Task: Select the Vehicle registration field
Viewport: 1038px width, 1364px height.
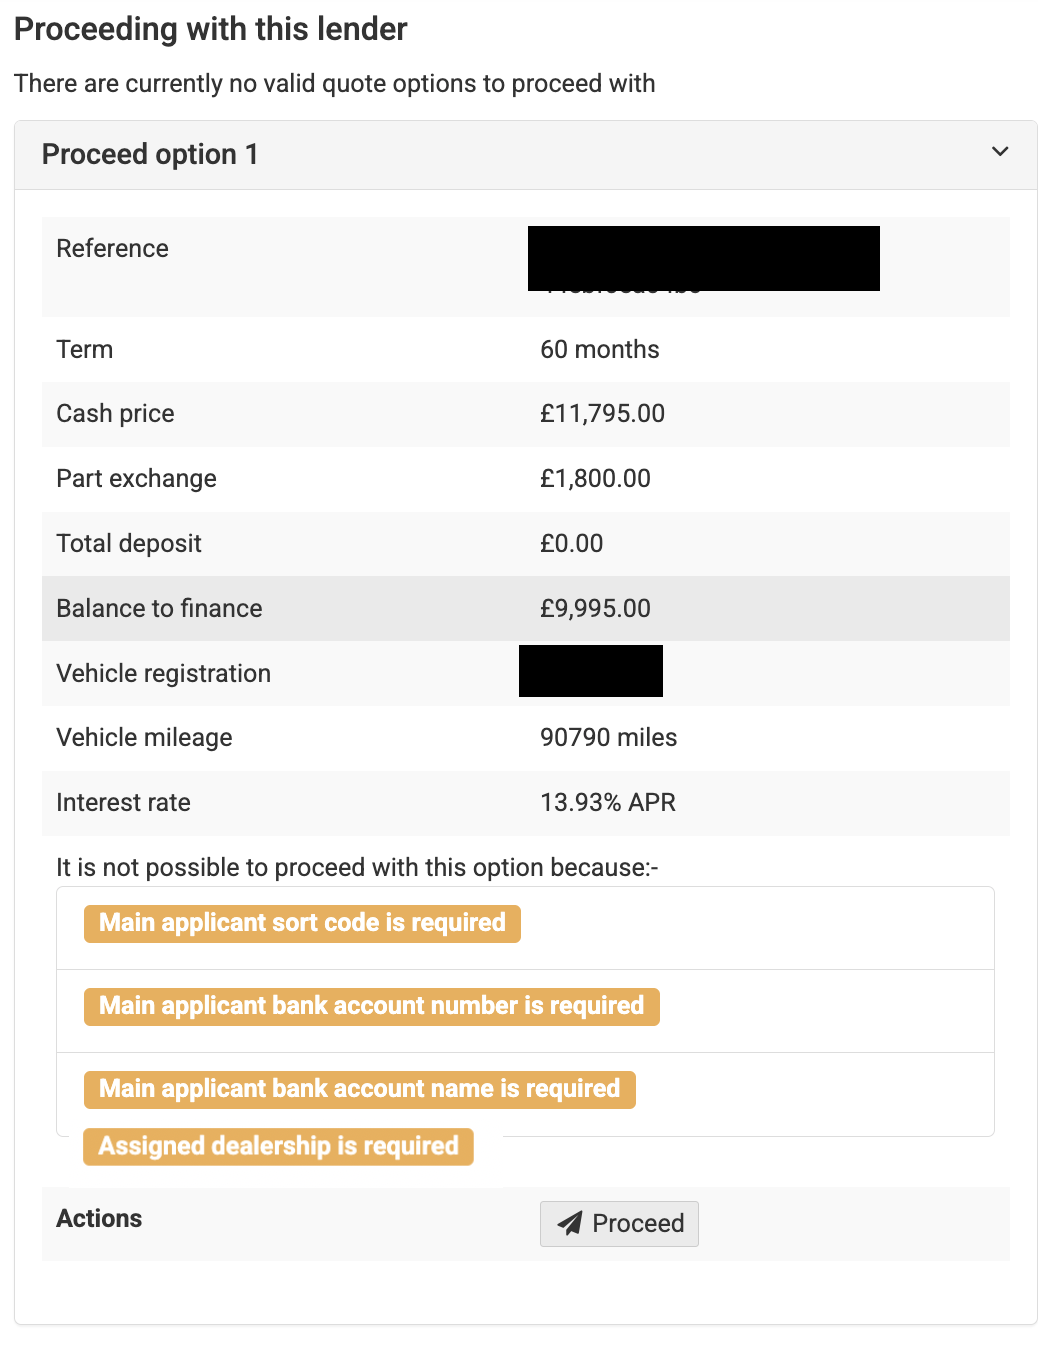Action: (x=590, y=671)
